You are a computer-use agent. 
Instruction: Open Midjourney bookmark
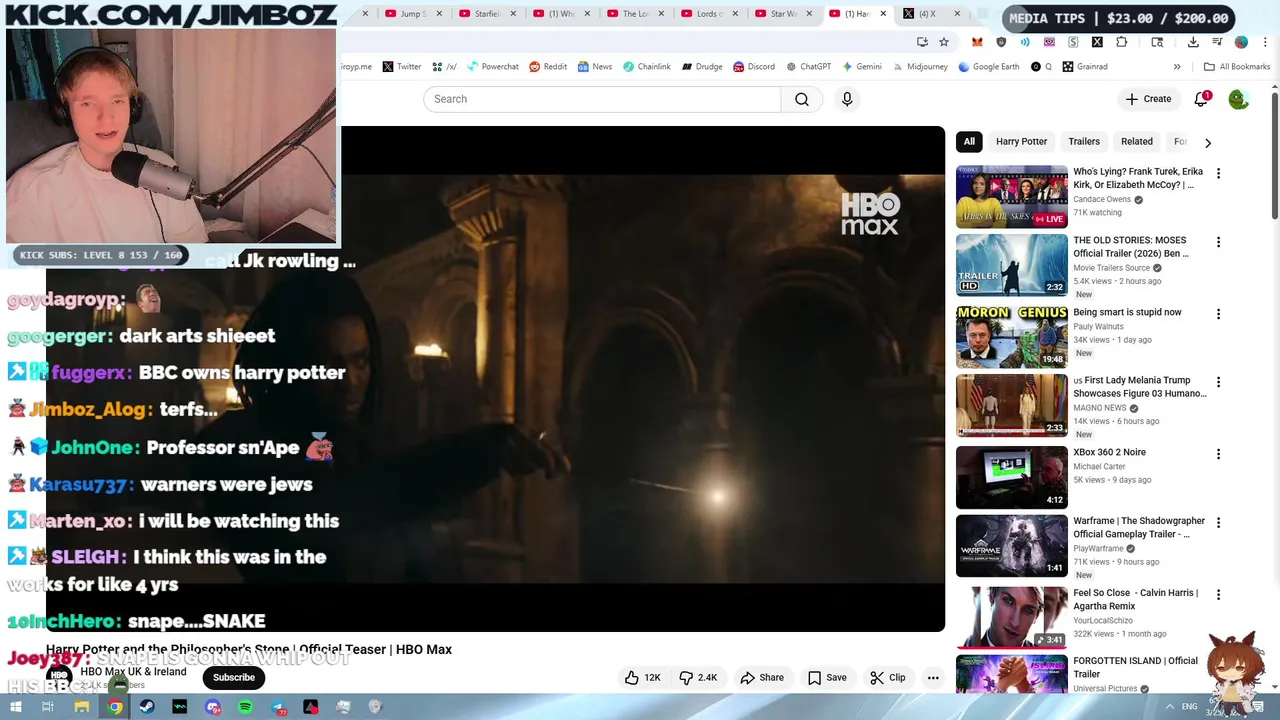pyautogui.click(x=921, y=67)
